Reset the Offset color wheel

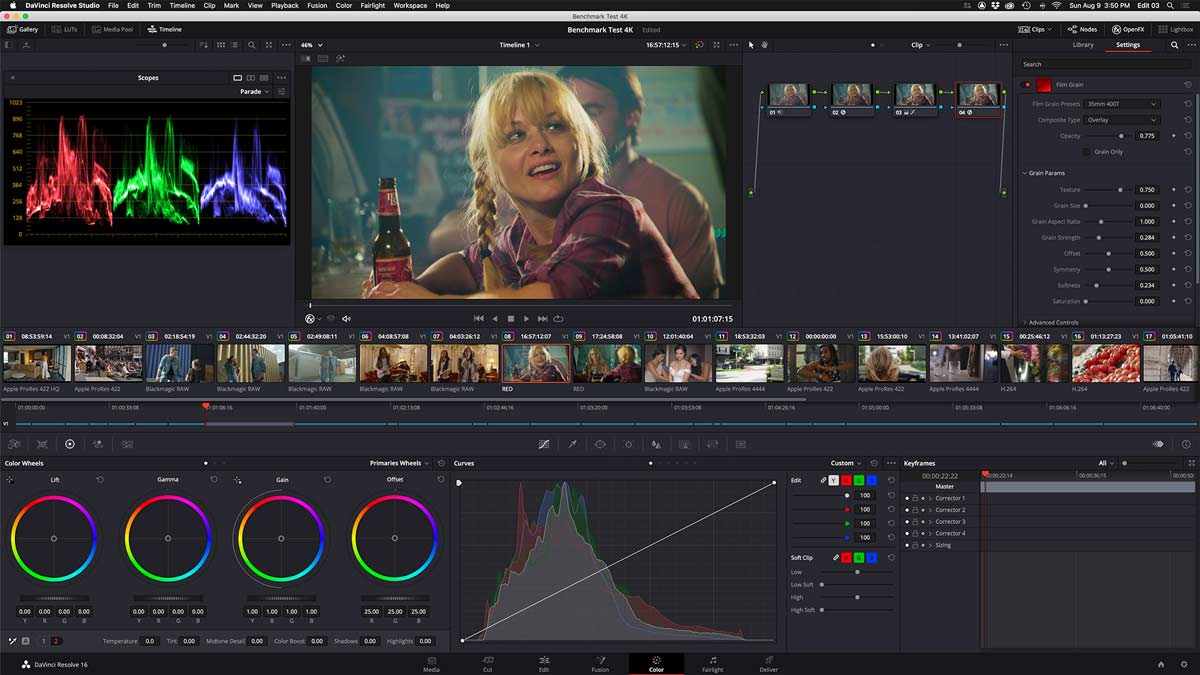tap(441, 480)
